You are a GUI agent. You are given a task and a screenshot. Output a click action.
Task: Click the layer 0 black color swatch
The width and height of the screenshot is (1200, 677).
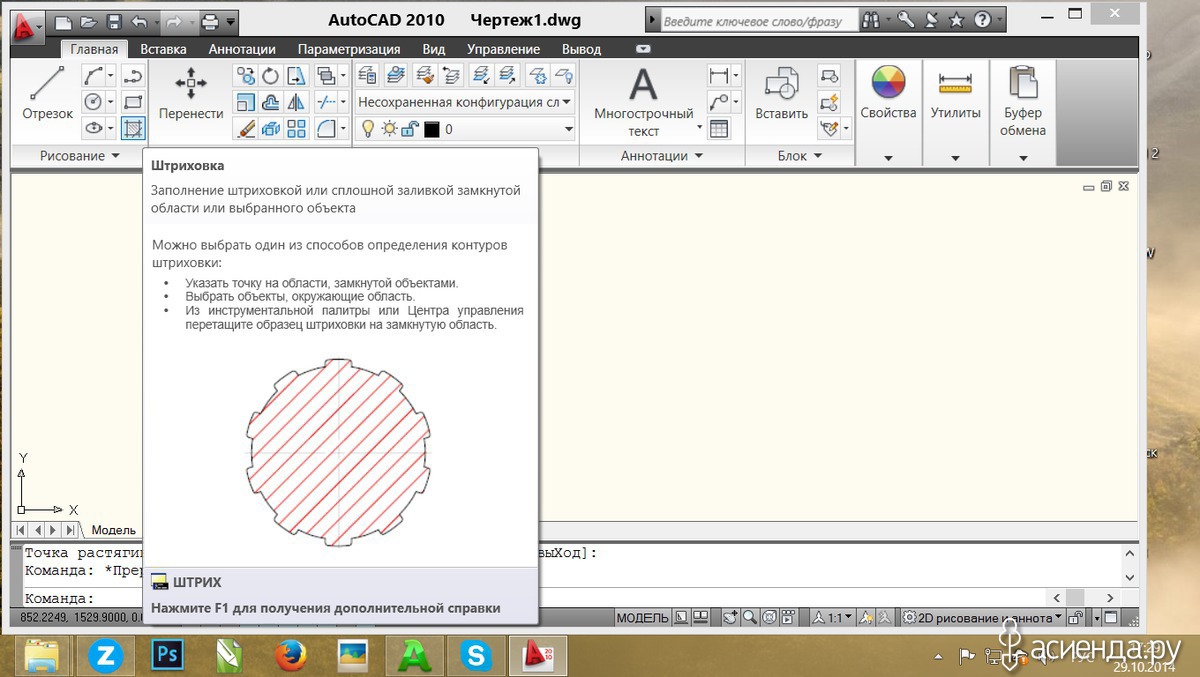pyautogui.click(x=432, y=129)
